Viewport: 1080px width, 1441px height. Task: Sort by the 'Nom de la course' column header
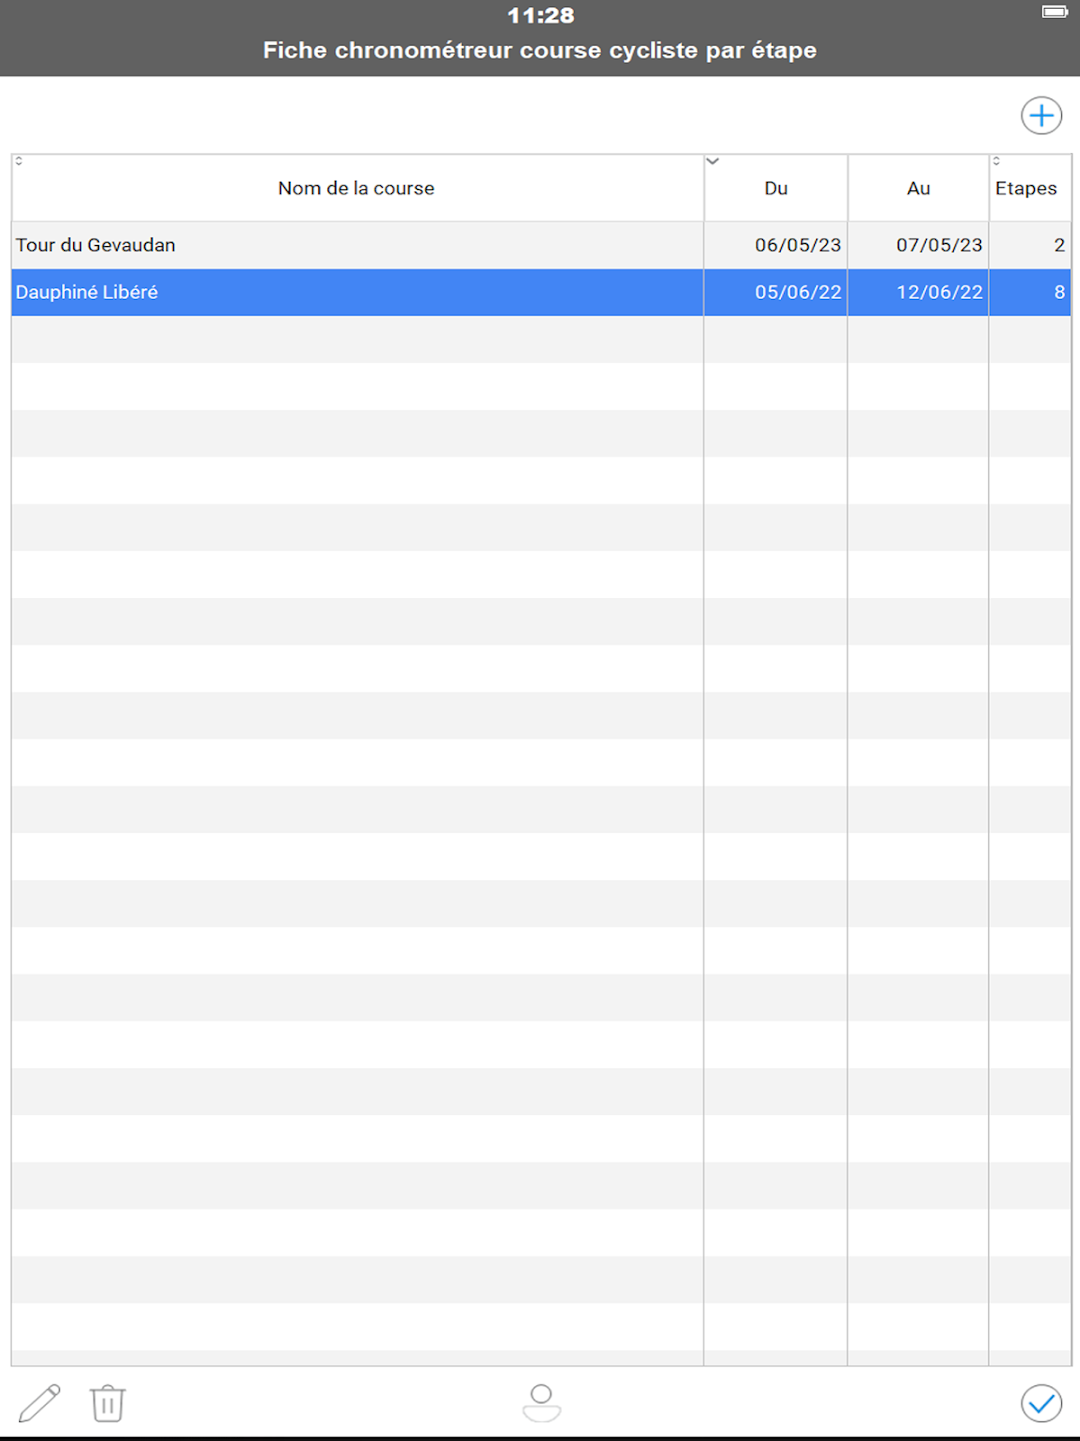357,188
